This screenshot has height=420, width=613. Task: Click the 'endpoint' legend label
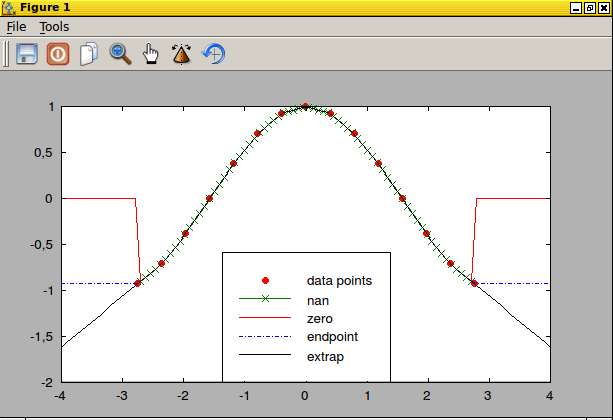(332, 337)
